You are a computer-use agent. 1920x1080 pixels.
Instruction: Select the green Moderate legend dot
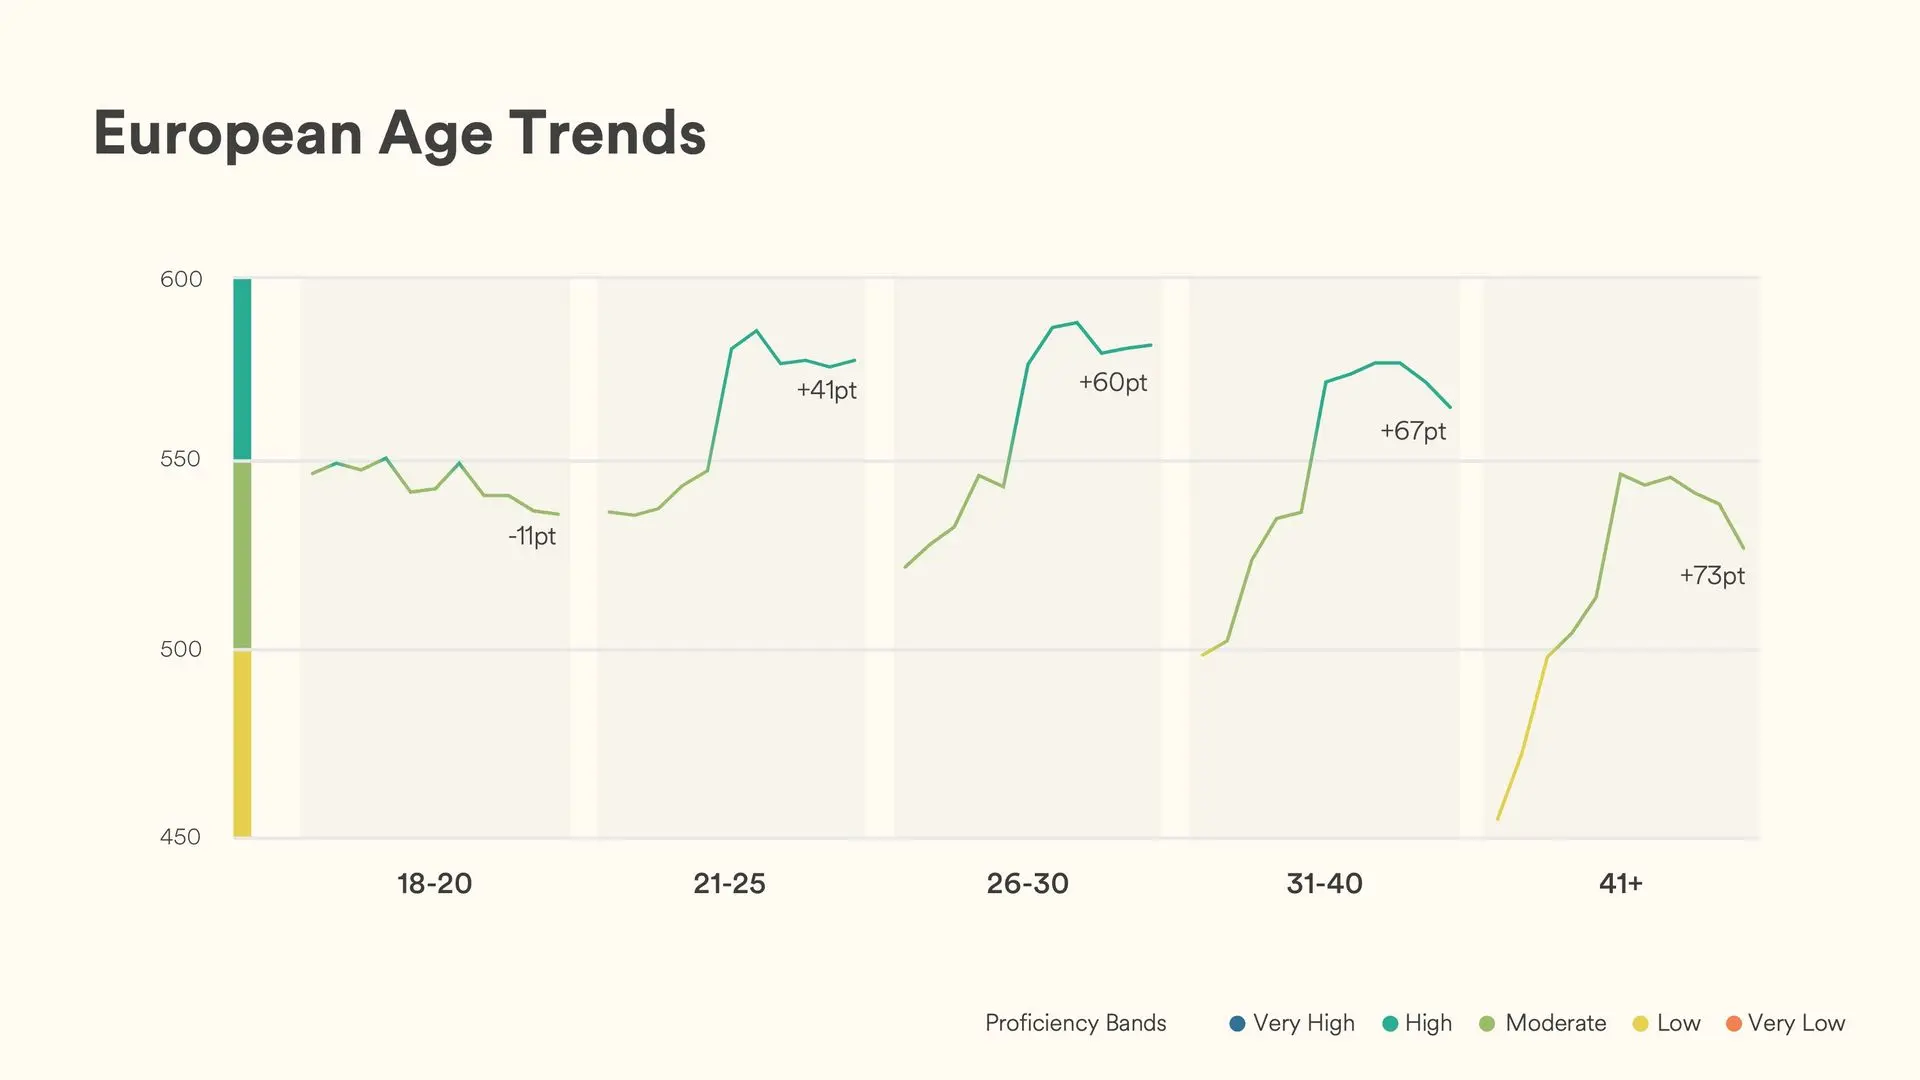[x=1487, y=1023]
